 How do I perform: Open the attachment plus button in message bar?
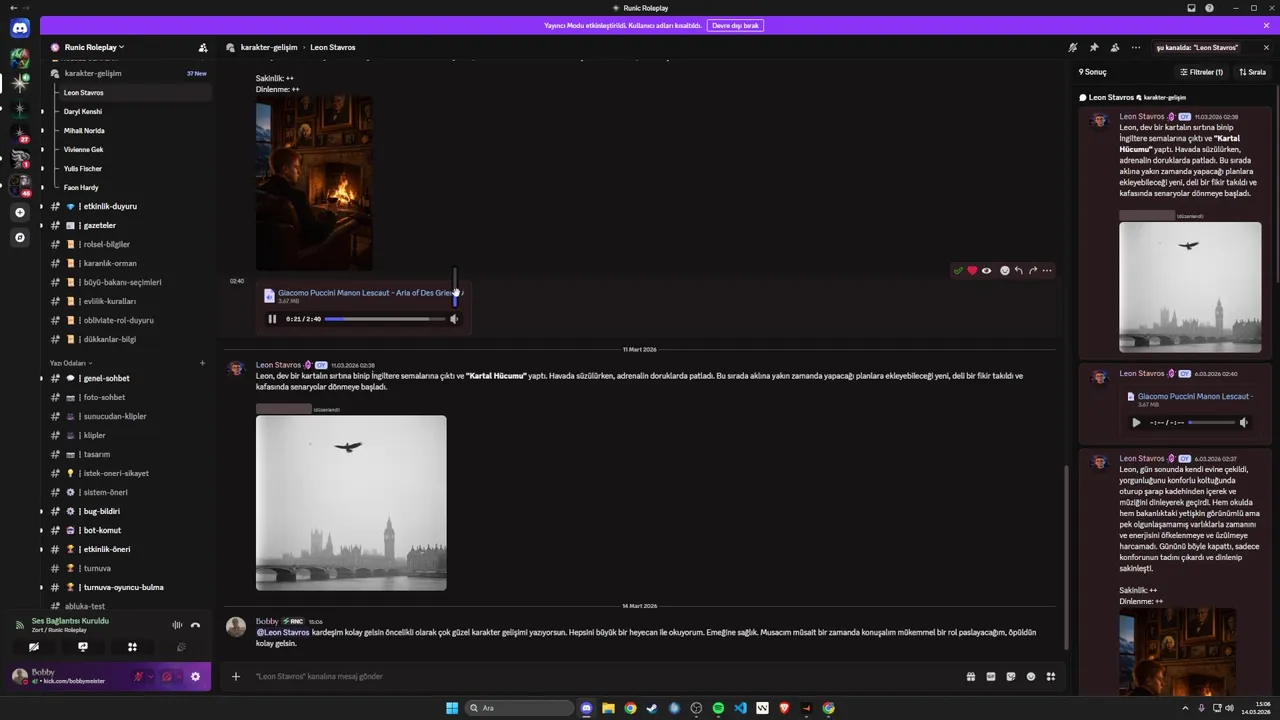(x=236, y=676)
